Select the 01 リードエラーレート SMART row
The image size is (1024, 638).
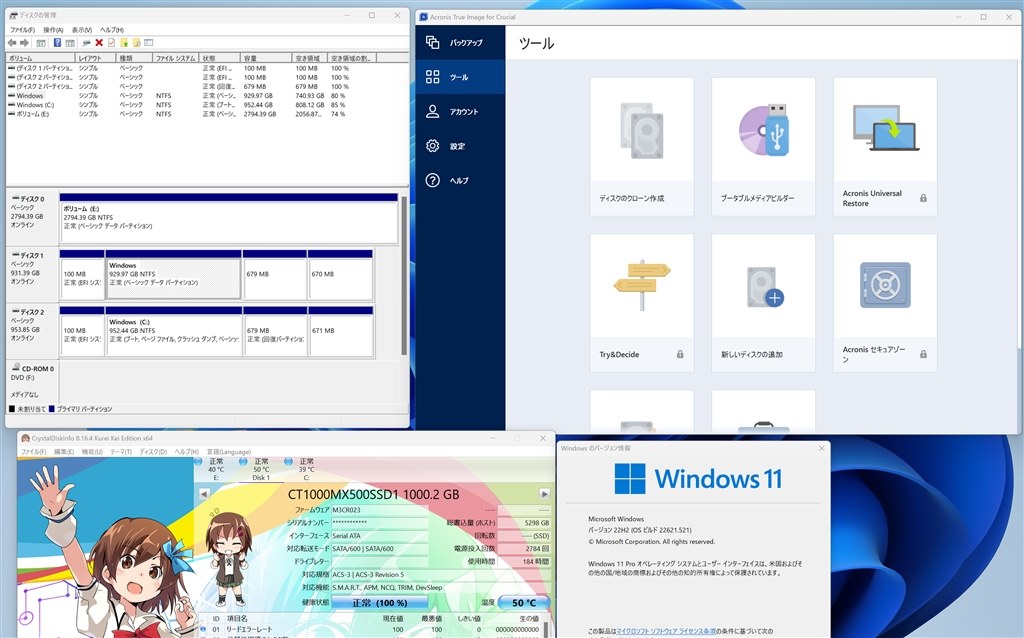coord(370,630)
